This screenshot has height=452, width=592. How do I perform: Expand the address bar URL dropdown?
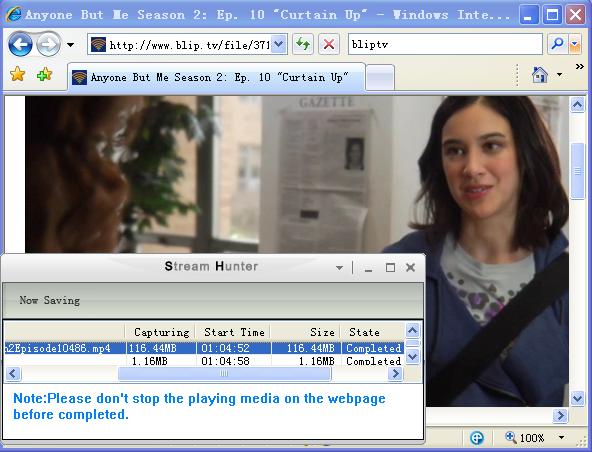pyautogui.click(x=279, y=45)
